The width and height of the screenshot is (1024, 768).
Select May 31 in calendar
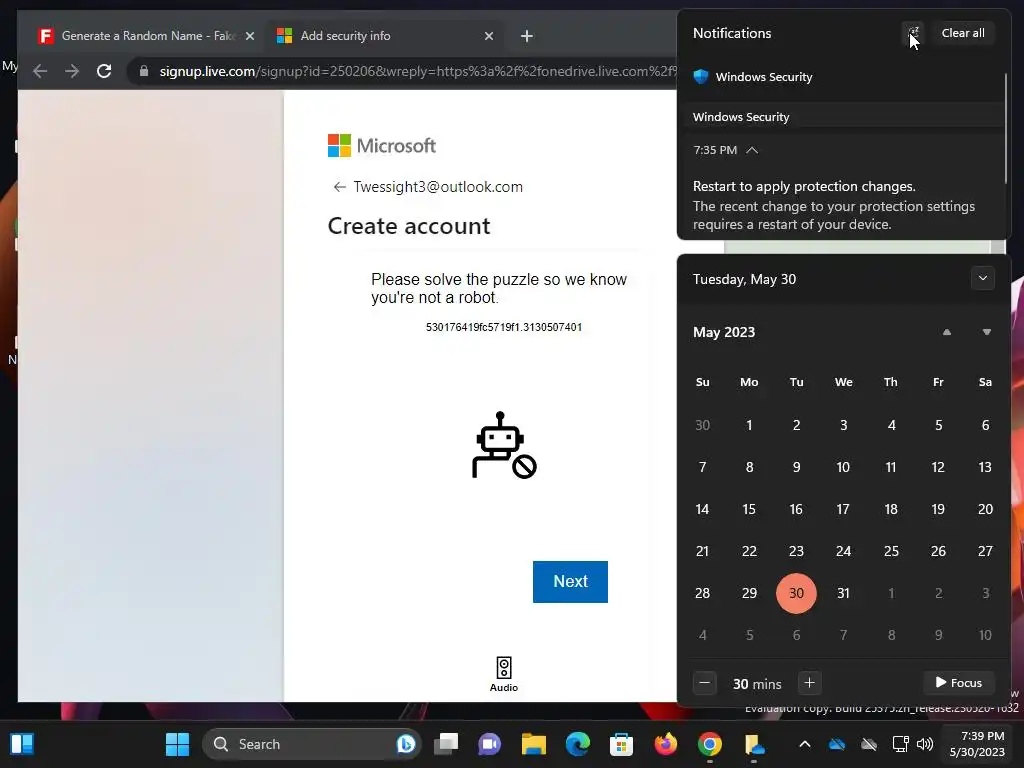click(843, 593)
